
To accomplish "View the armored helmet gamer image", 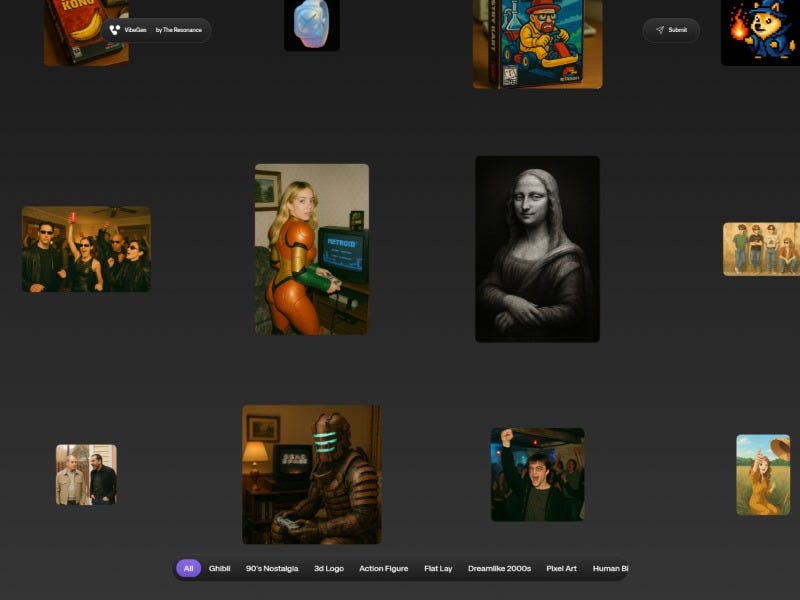I will [312, 474].
